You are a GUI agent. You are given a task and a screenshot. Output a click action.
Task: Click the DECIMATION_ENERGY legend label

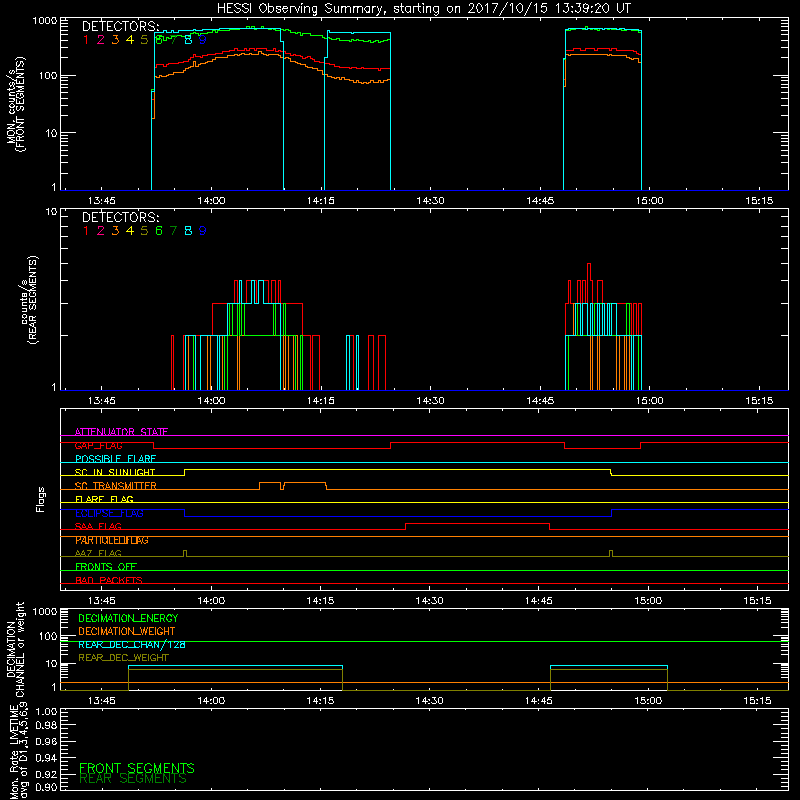click(x=128, y=618)
